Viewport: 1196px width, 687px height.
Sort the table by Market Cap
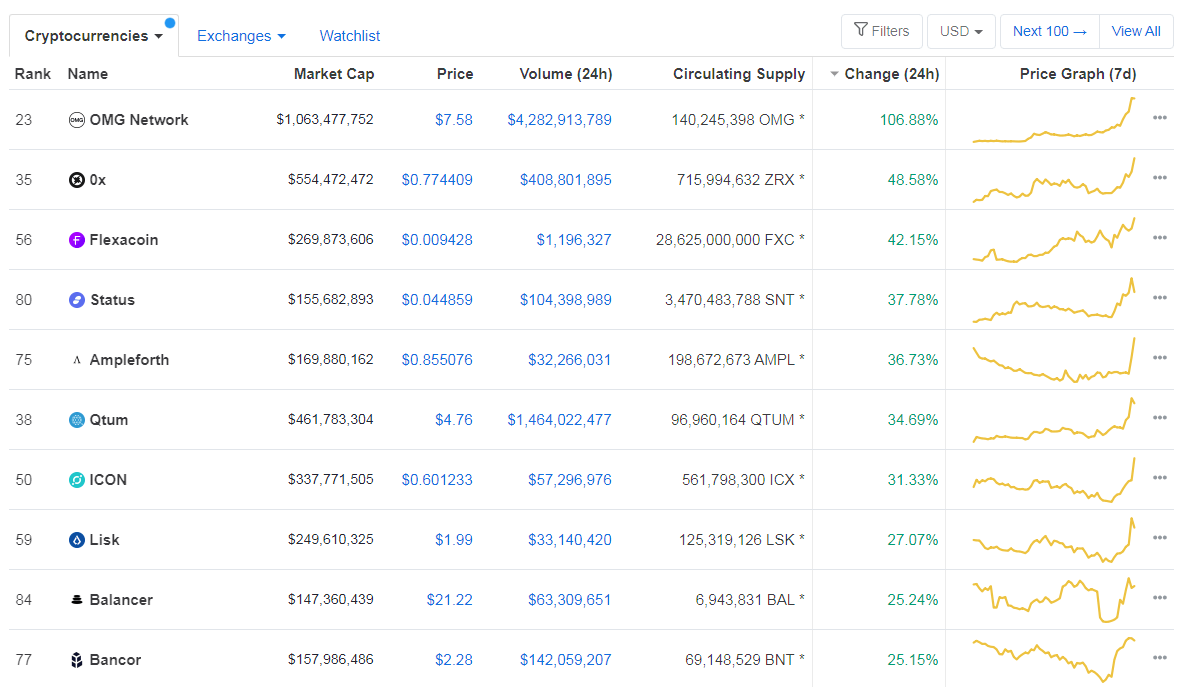point(334,74)
